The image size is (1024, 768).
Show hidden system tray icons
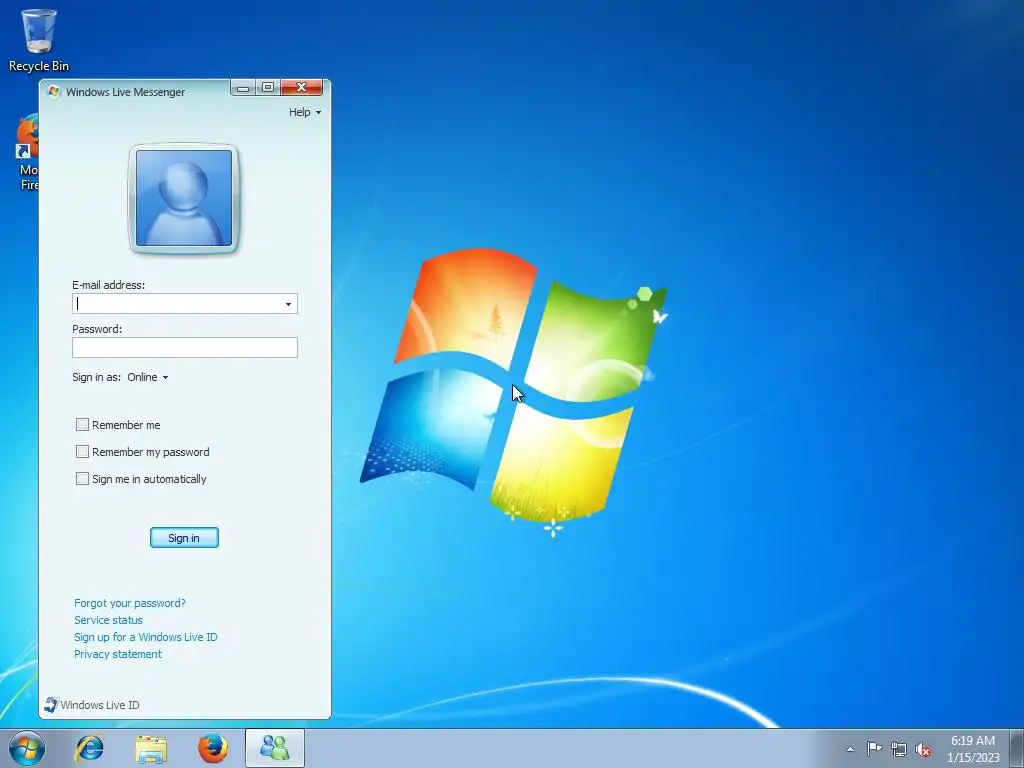tap(850, 749)
